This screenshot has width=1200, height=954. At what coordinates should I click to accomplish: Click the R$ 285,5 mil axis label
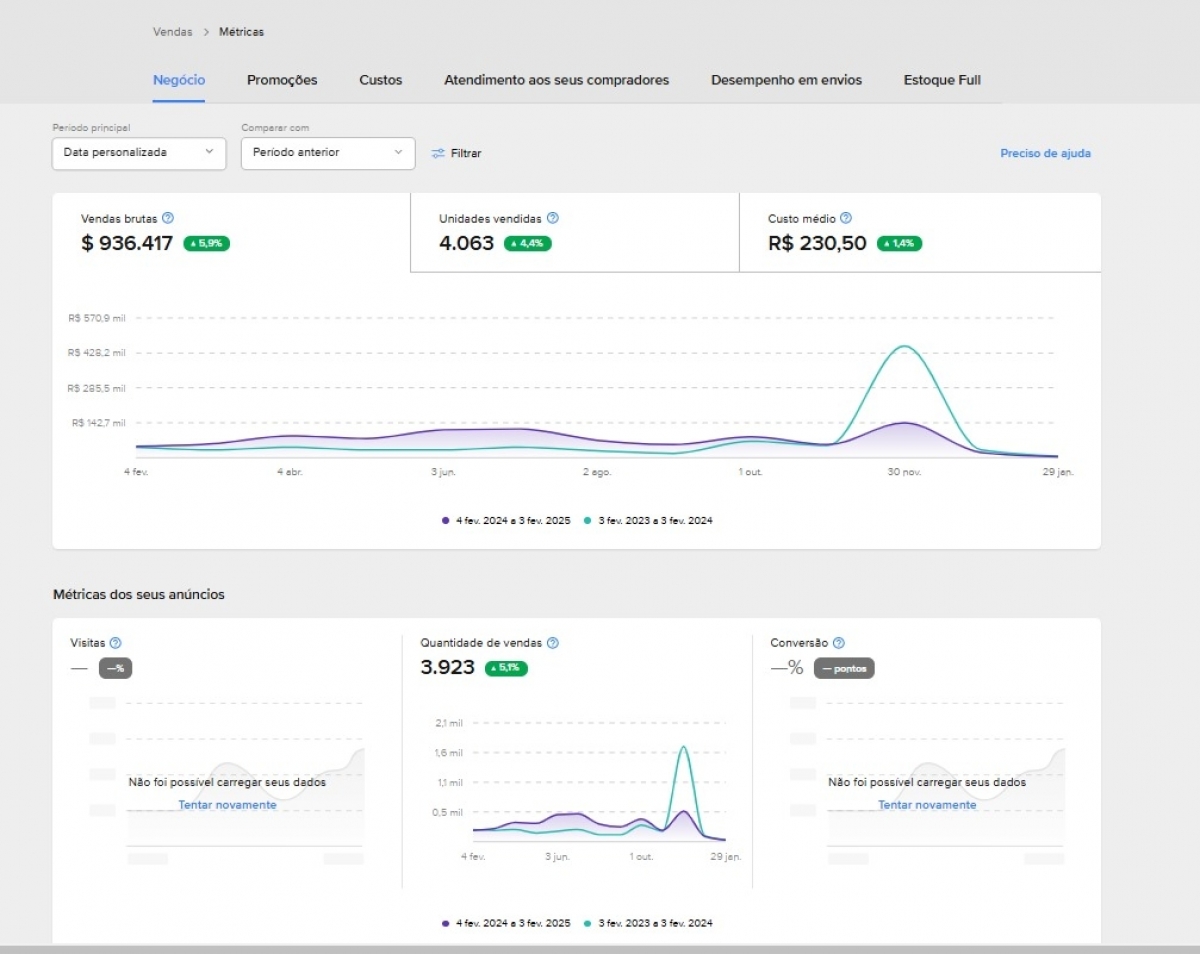[97, 388]
